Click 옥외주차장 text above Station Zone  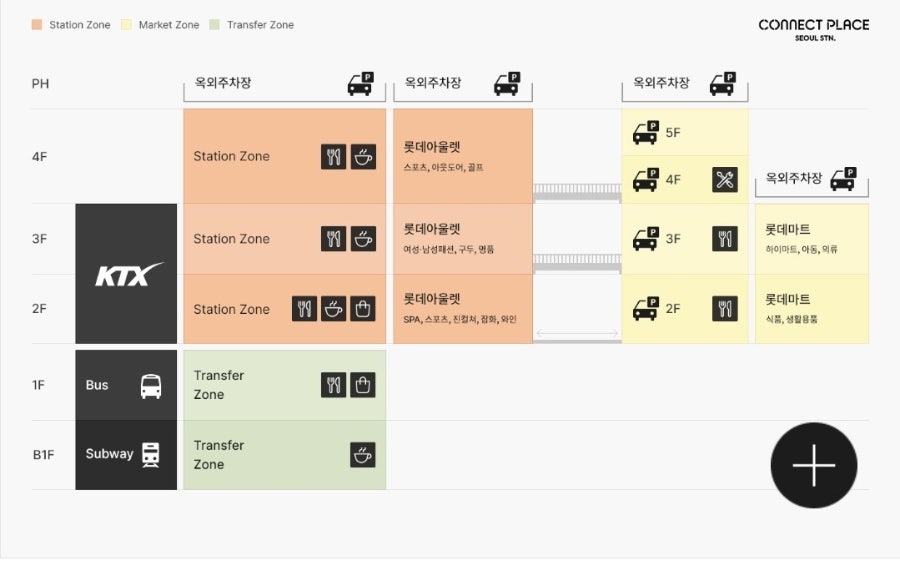(223, 83)
